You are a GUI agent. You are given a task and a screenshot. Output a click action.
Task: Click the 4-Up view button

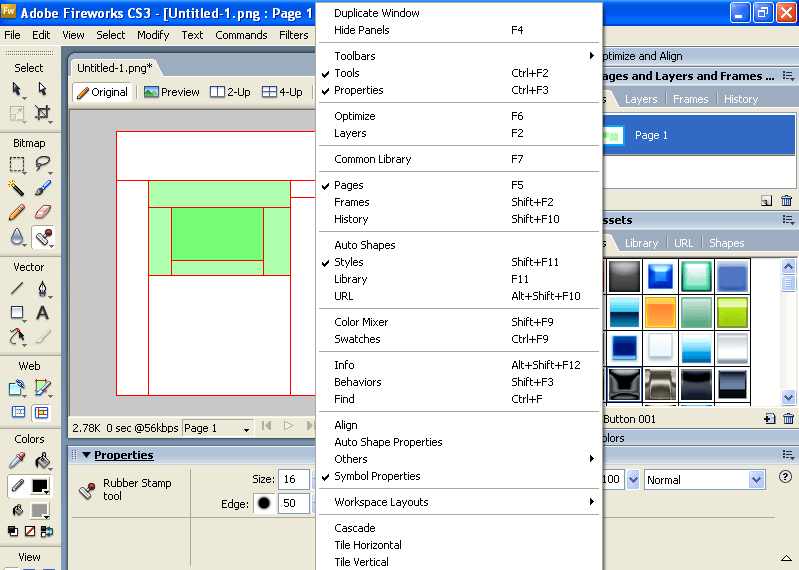click(282, 92)
